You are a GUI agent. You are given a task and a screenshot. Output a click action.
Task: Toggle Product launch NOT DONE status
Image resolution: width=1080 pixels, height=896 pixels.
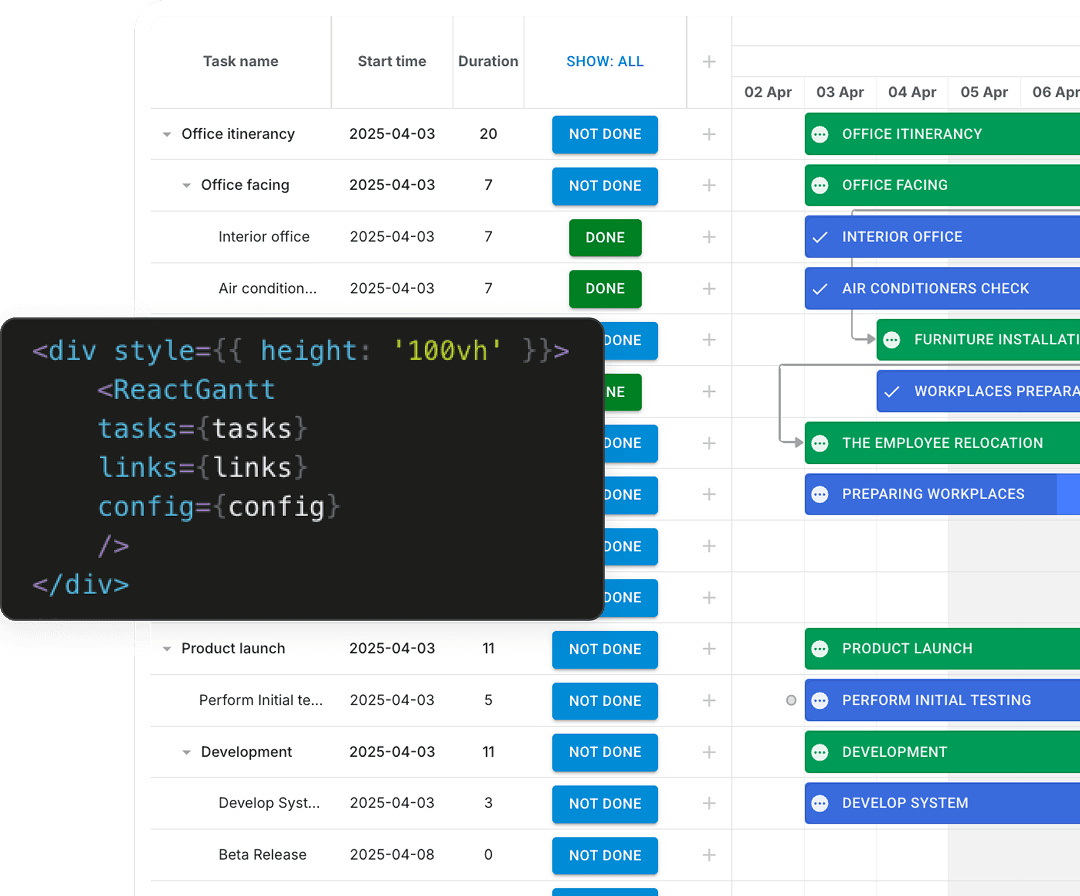pyautogui.click(x=605, y=649)
